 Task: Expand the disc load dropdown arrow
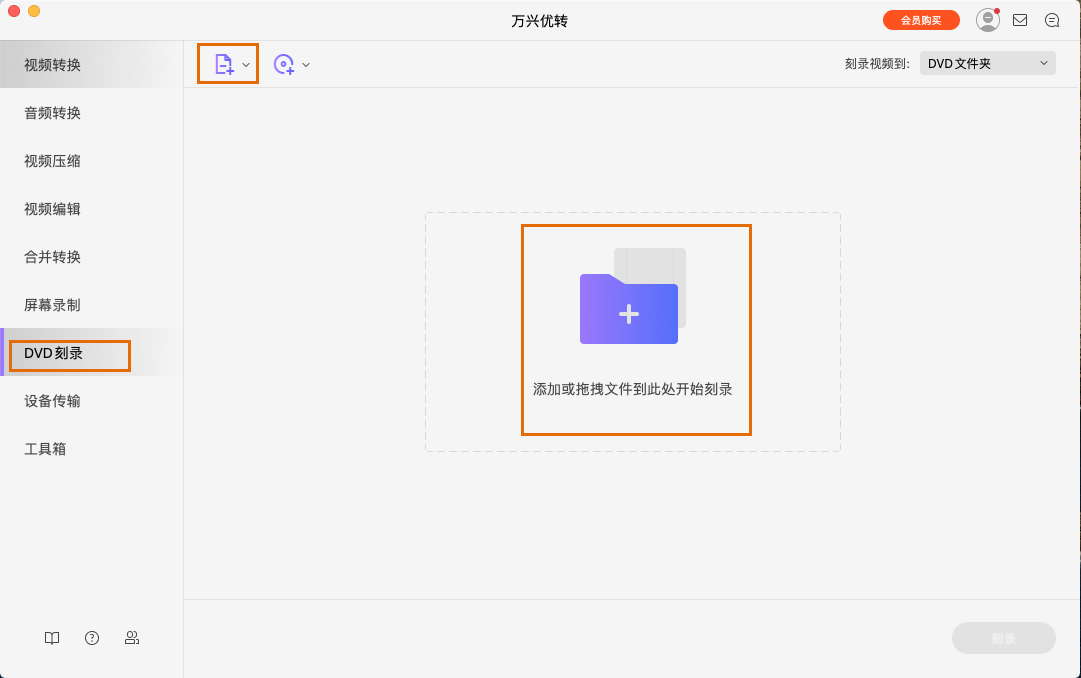(x=306, y=62)
